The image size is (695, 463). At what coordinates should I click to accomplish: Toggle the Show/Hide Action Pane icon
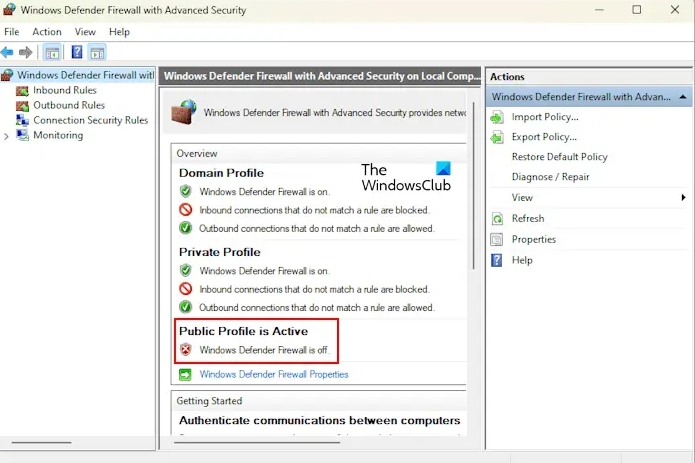point(97,53)
